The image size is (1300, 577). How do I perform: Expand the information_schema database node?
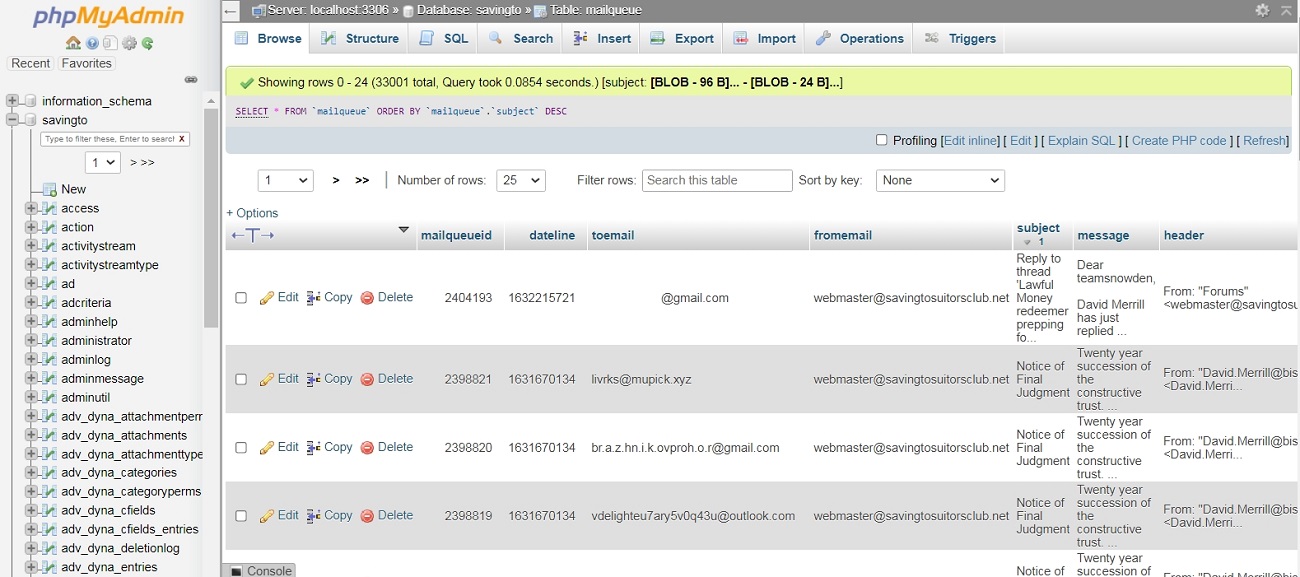click(13, 101)
